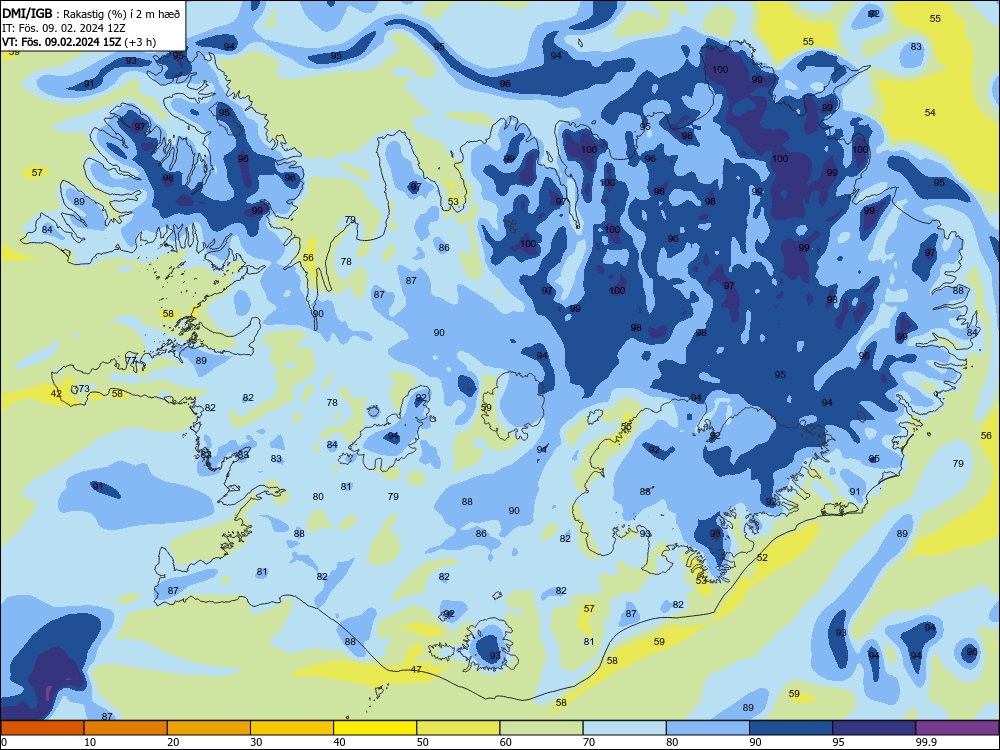Select the '99.9' color scale label
1000x750 pixels.
pyautogui.click(x=926, y=742)
